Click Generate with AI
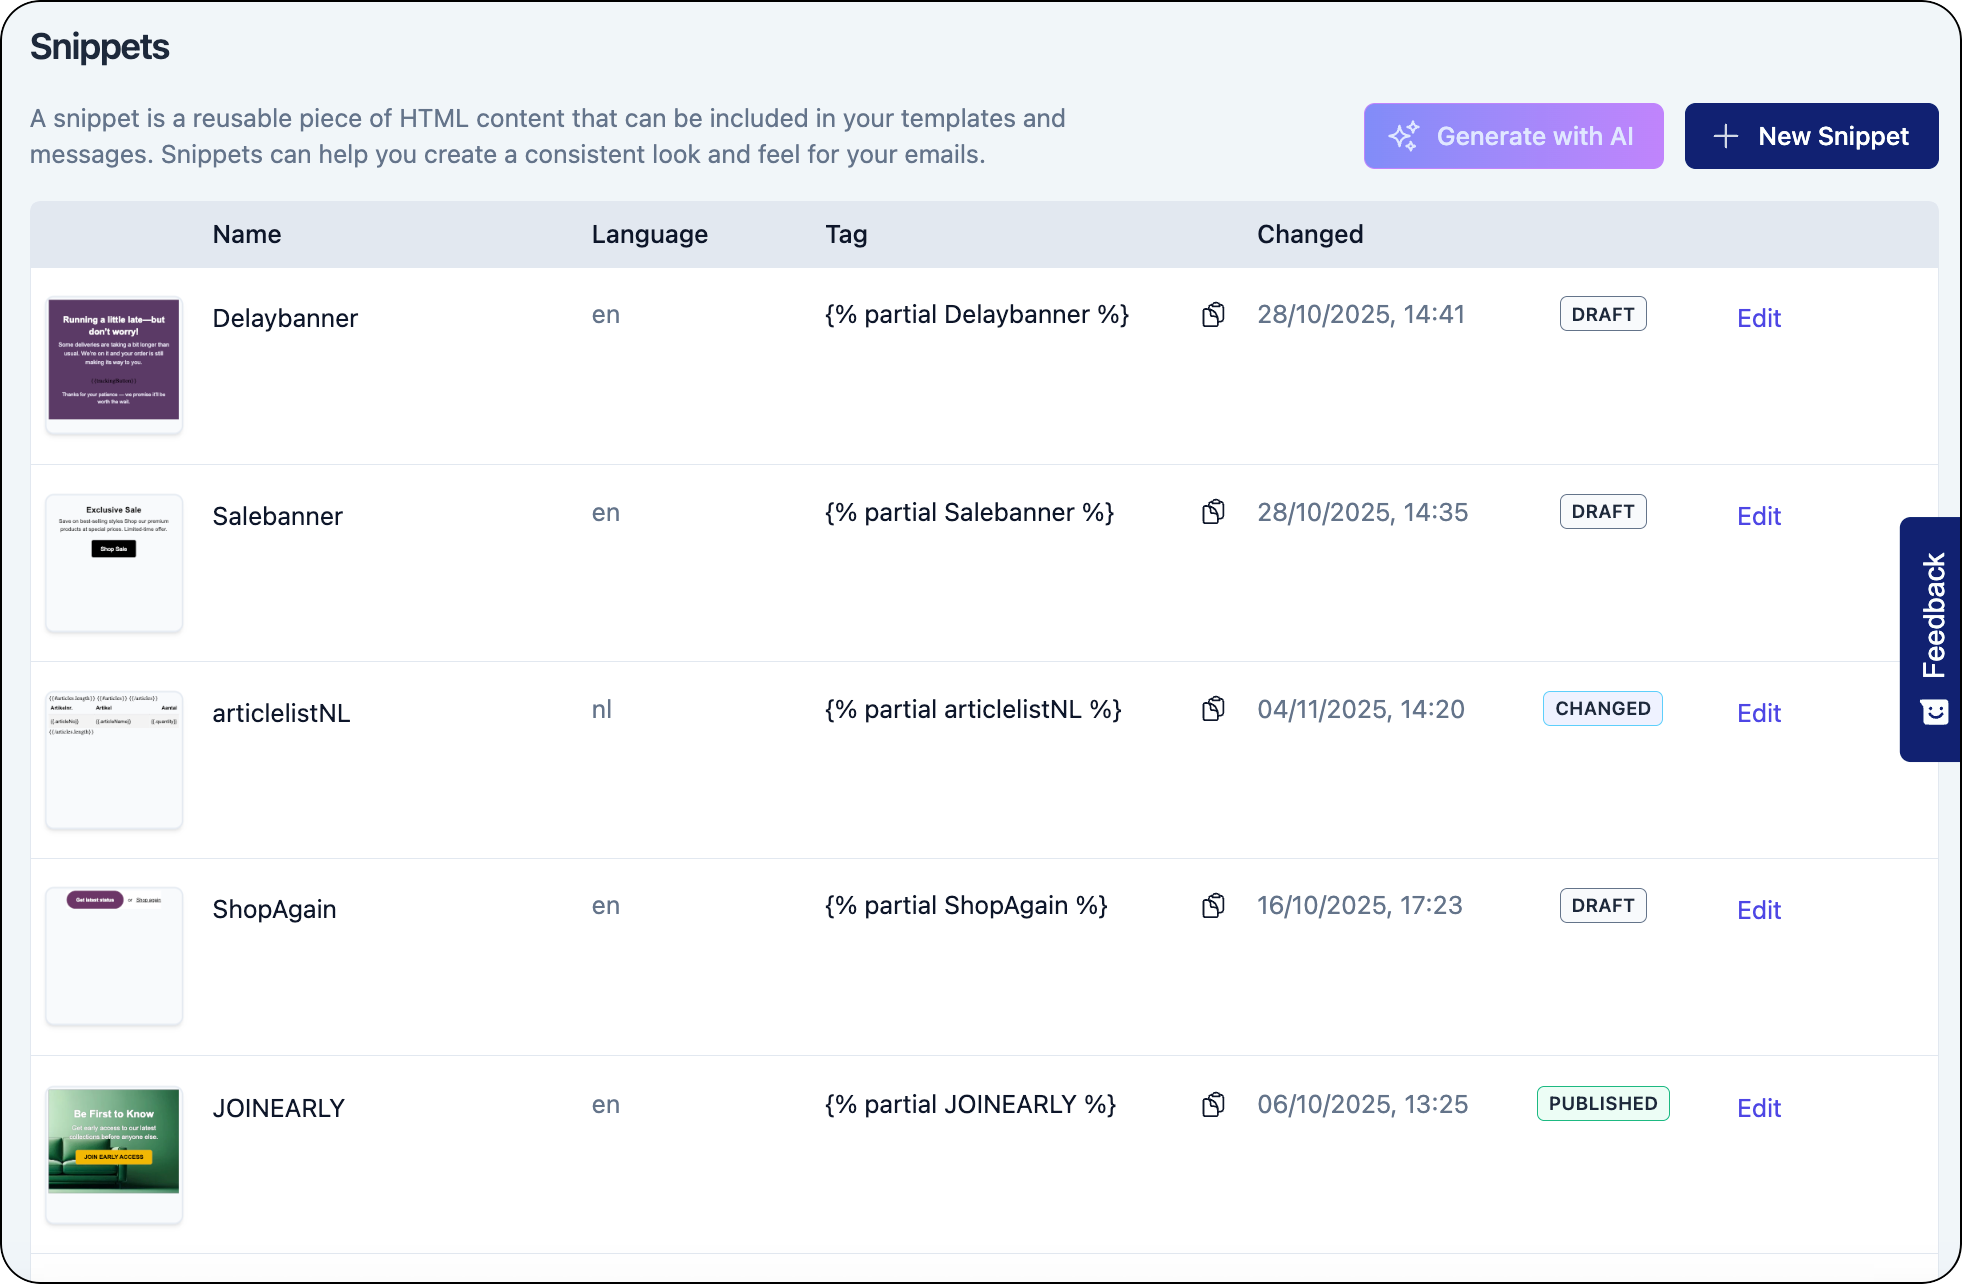Screen dimensions: 1962x1284 (x=1513, y=136)
